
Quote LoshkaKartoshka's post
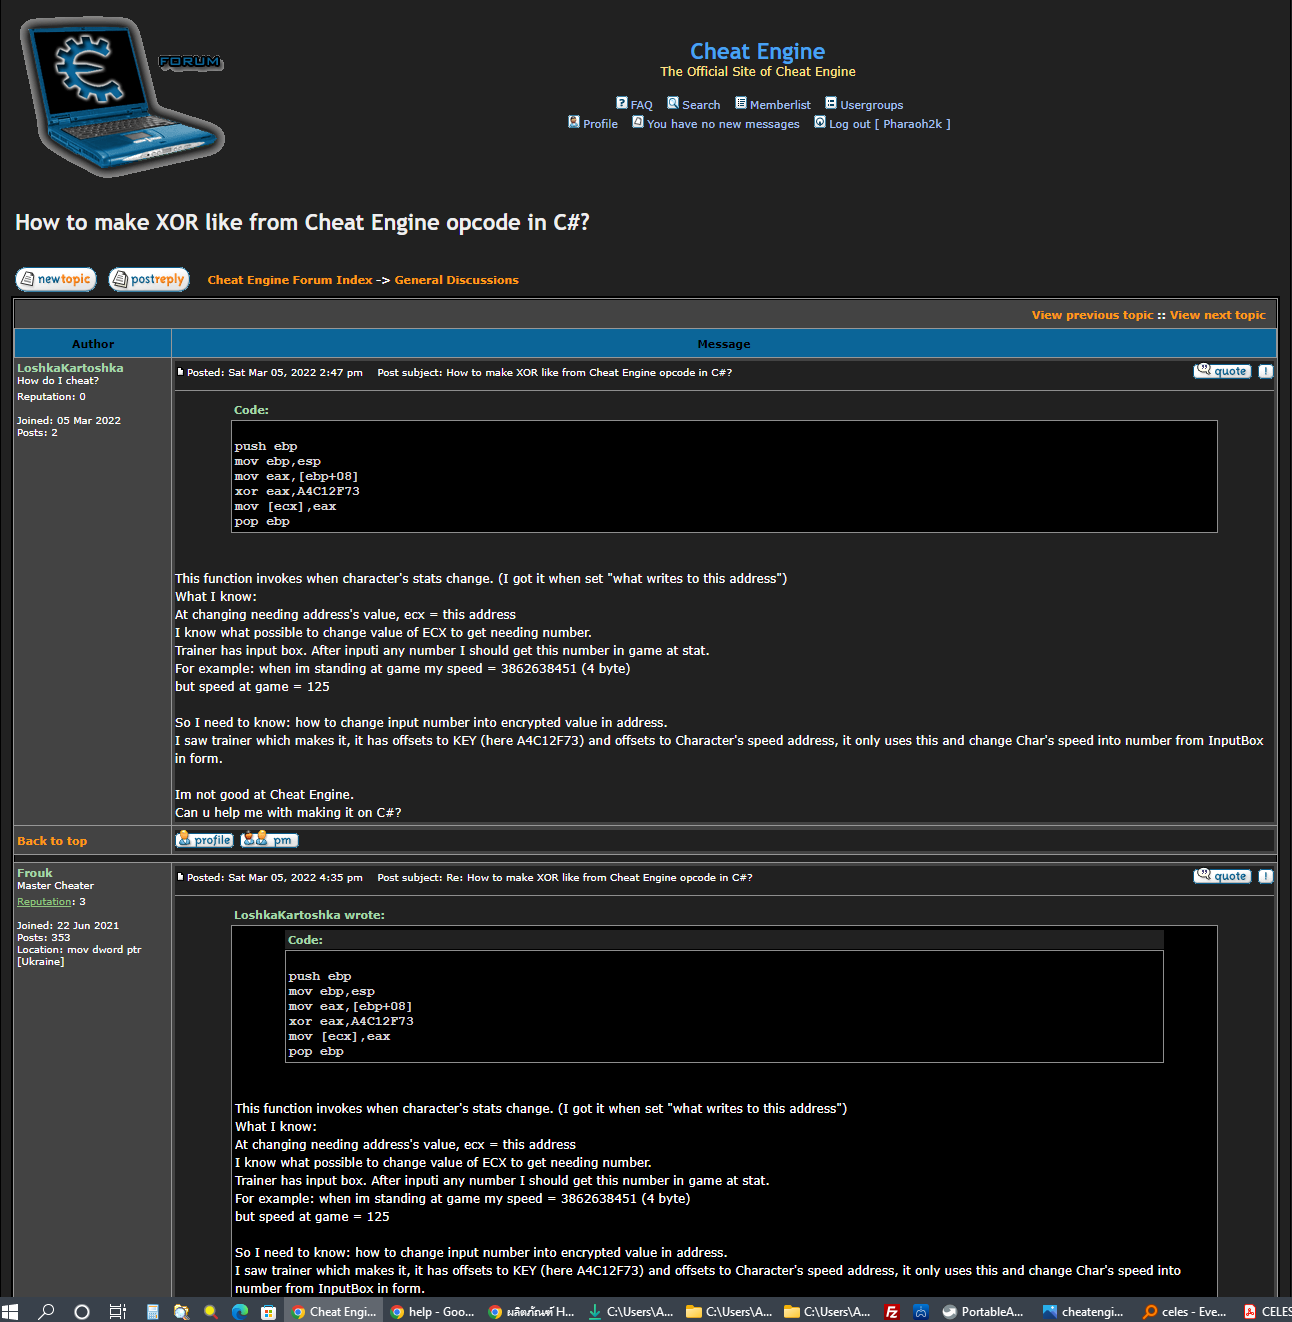pyautogui.click(x=1222, y=371)
